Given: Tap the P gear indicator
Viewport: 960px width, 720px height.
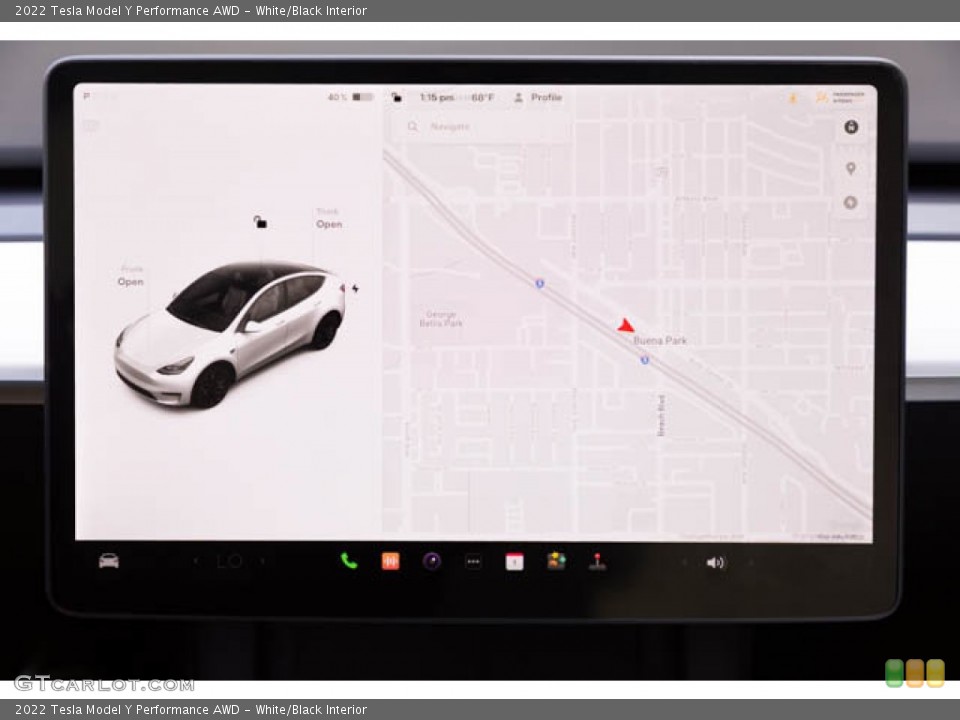Looking at the screenshot, I should (86, 97).
